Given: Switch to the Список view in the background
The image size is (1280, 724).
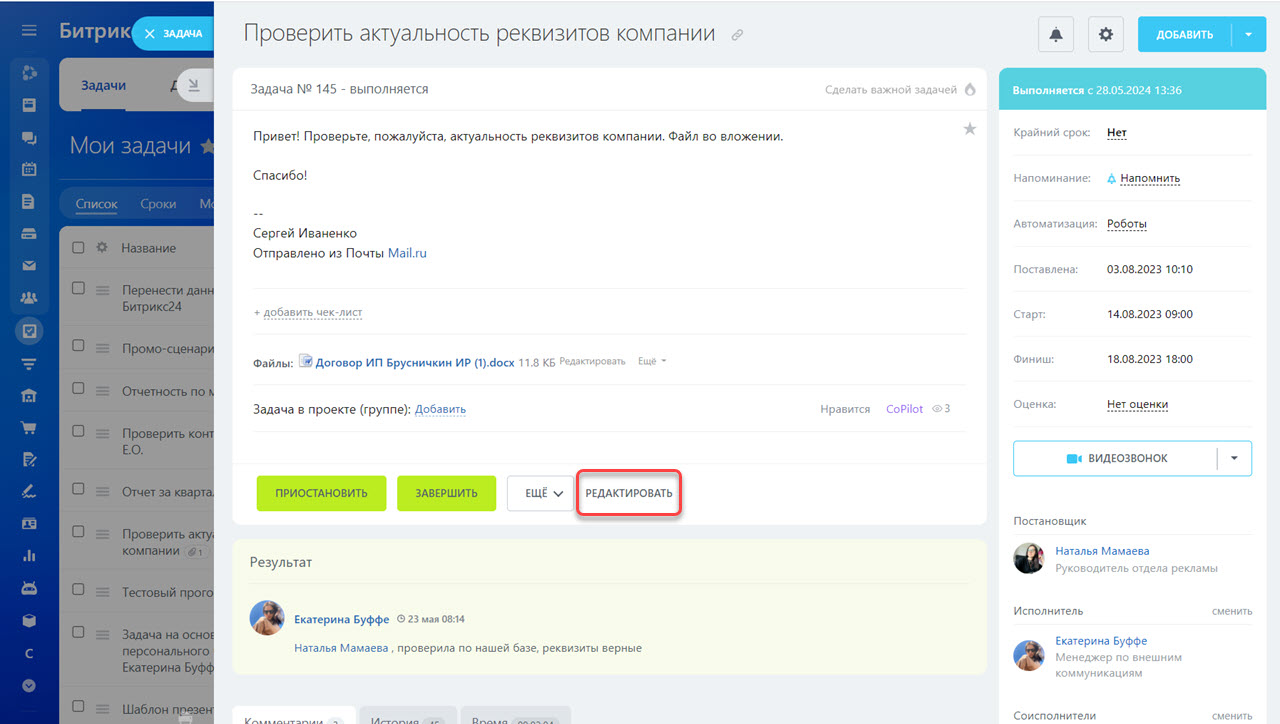Looking at the screenshot, I should [x=97, y=203].
